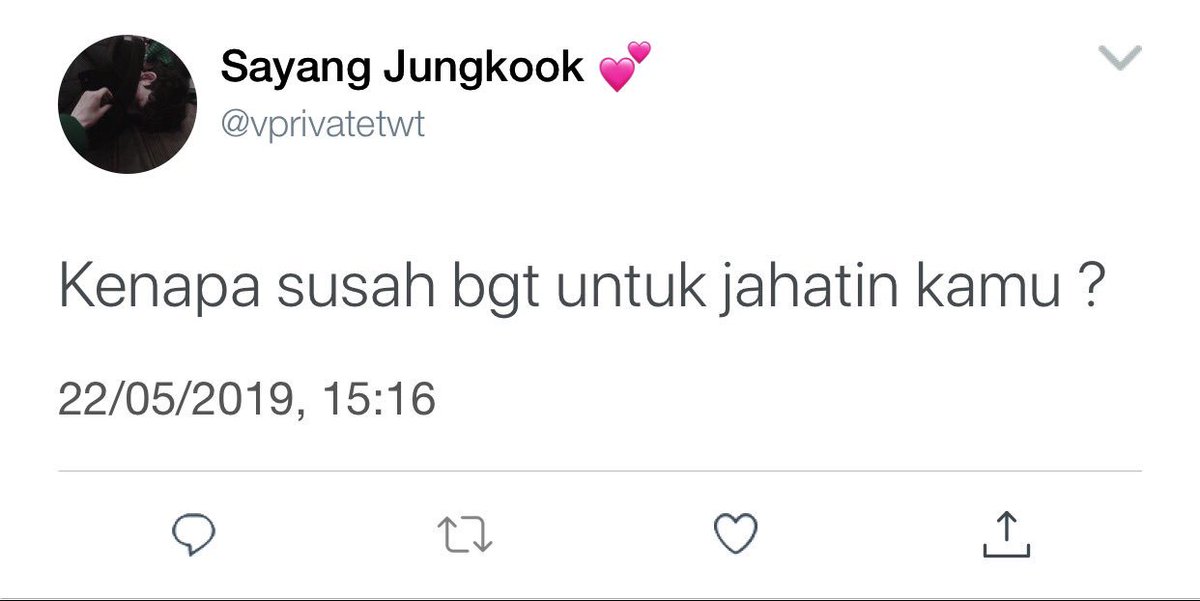Viewport: 1200px width, 601px height.
Task: Open the Sayang Jungkook display name
Action: 402,68
